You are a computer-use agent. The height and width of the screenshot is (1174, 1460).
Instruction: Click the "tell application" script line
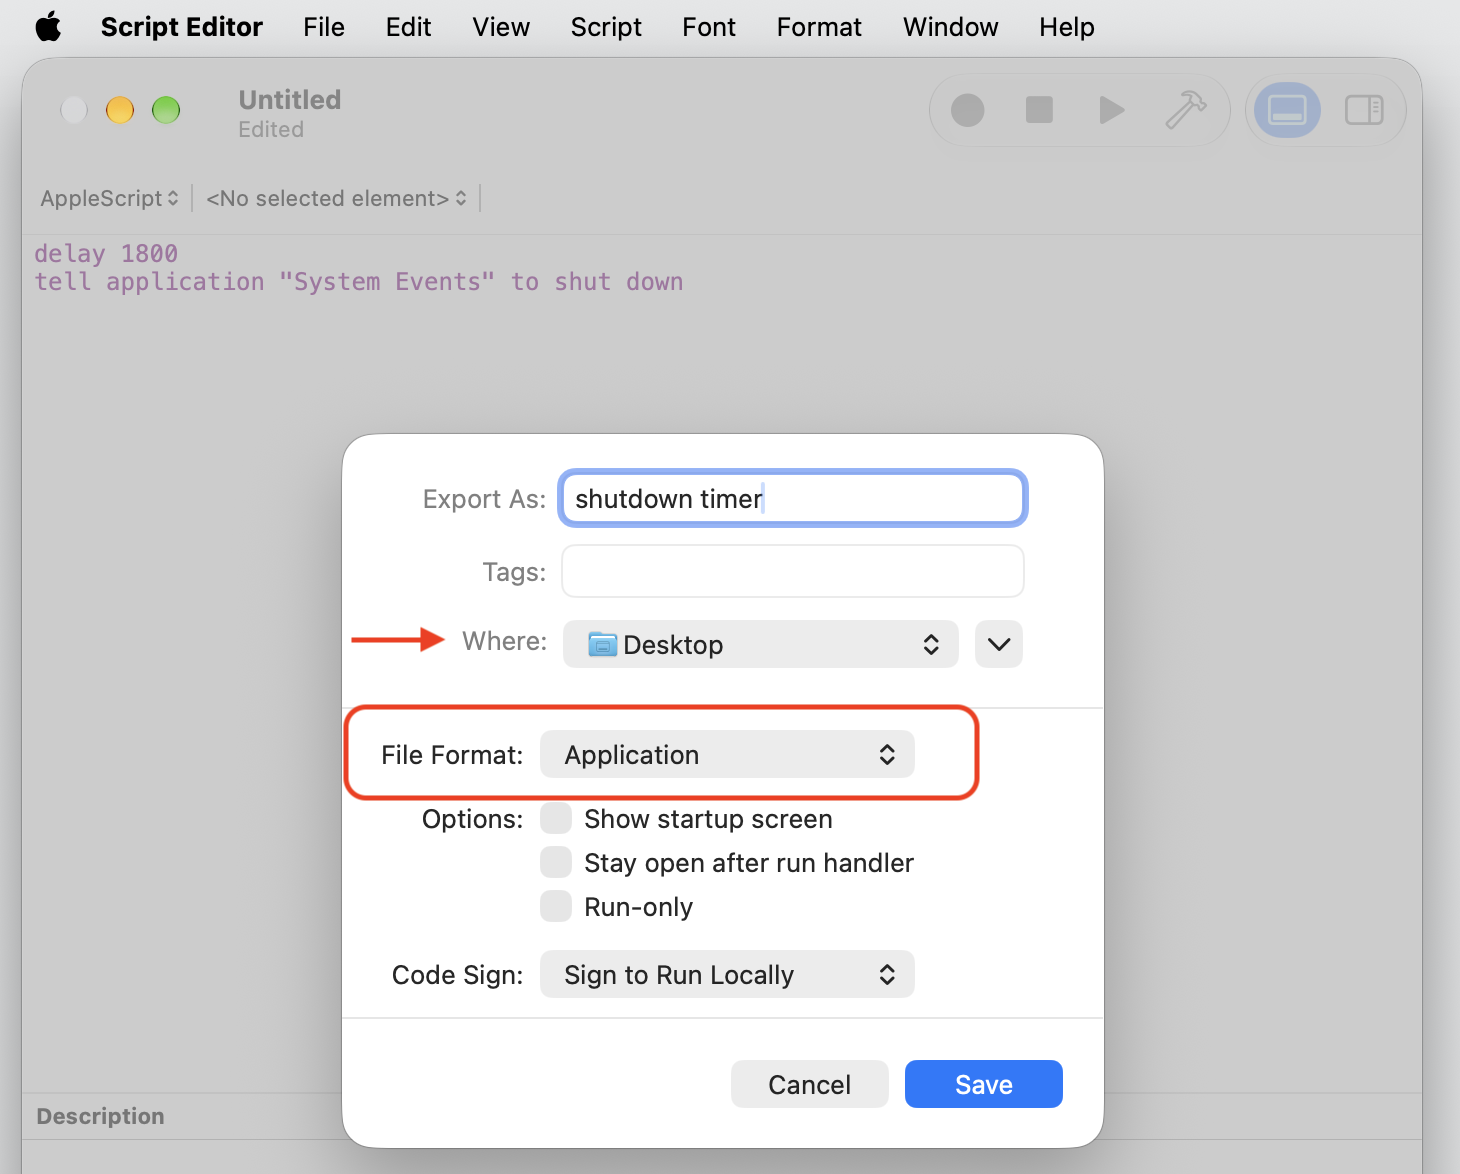359,282
